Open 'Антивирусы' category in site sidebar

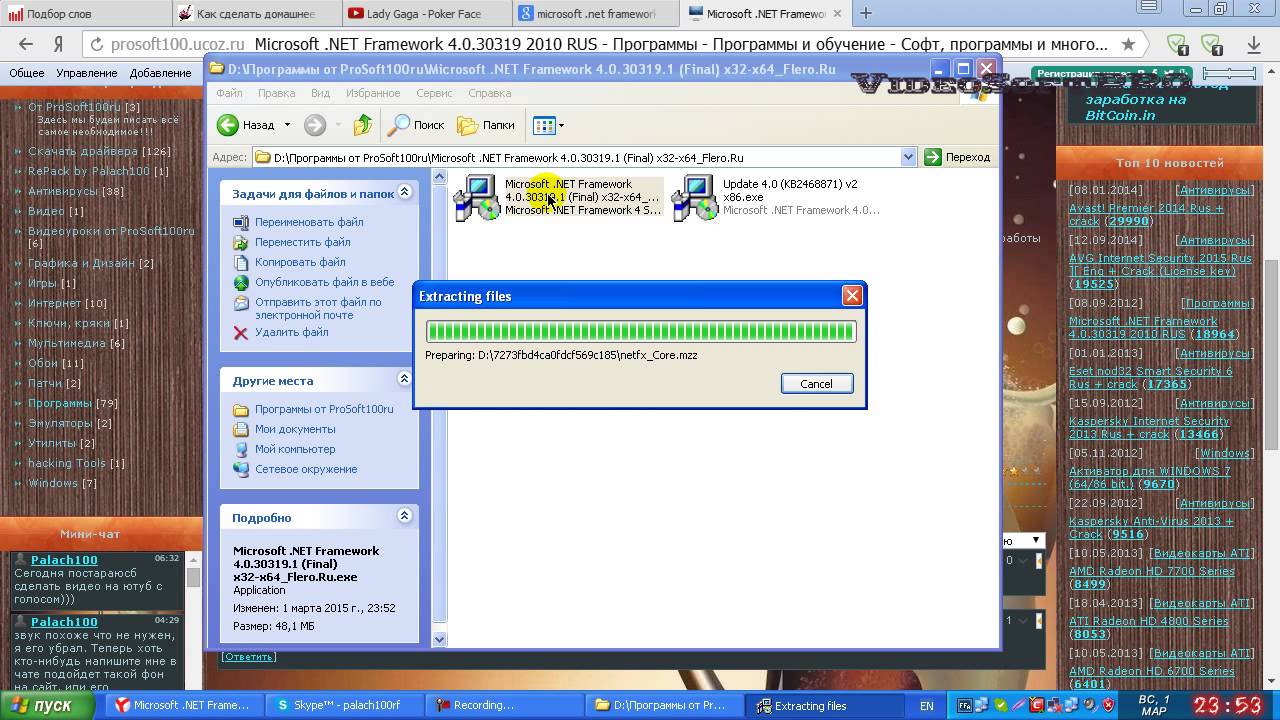pyautogui.click(x=63, y=191)
